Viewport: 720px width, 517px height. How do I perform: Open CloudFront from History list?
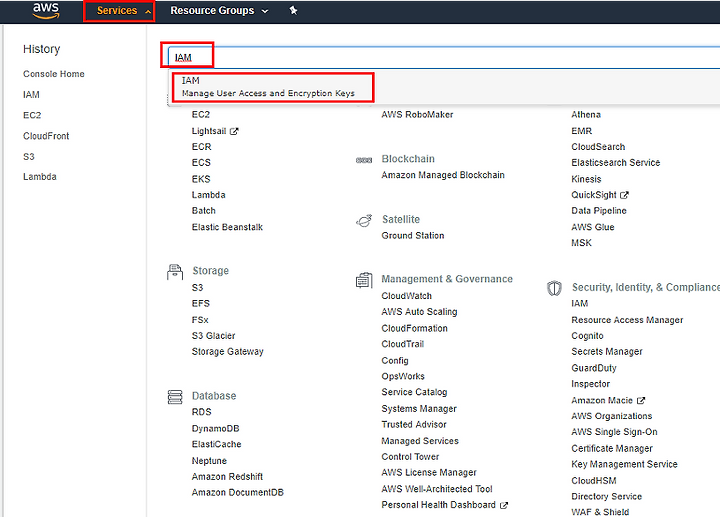click(x=46, y=136)
